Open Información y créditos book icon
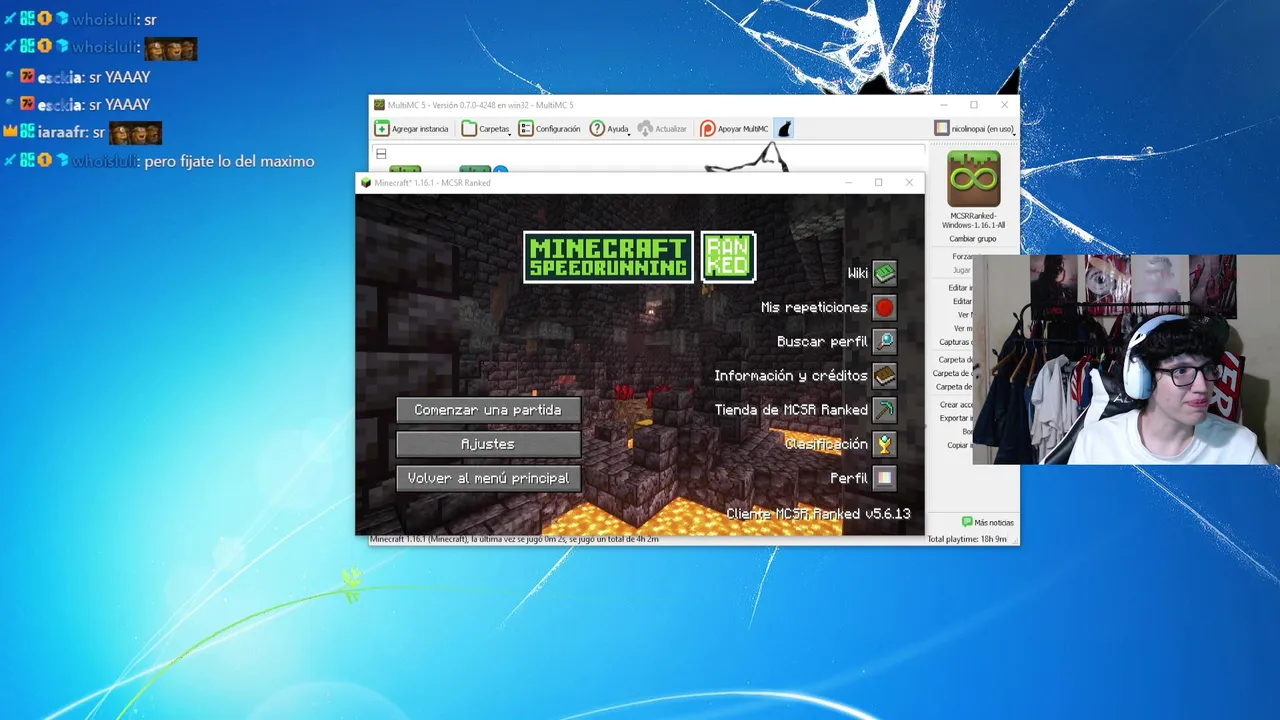The image size is (1280, 720). (x=884, y=375)
